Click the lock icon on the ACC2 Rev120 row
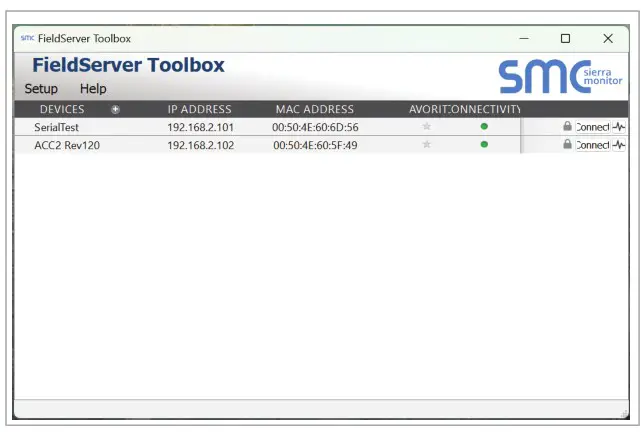Viewport: 643px width, 432px height. [567, 144]
